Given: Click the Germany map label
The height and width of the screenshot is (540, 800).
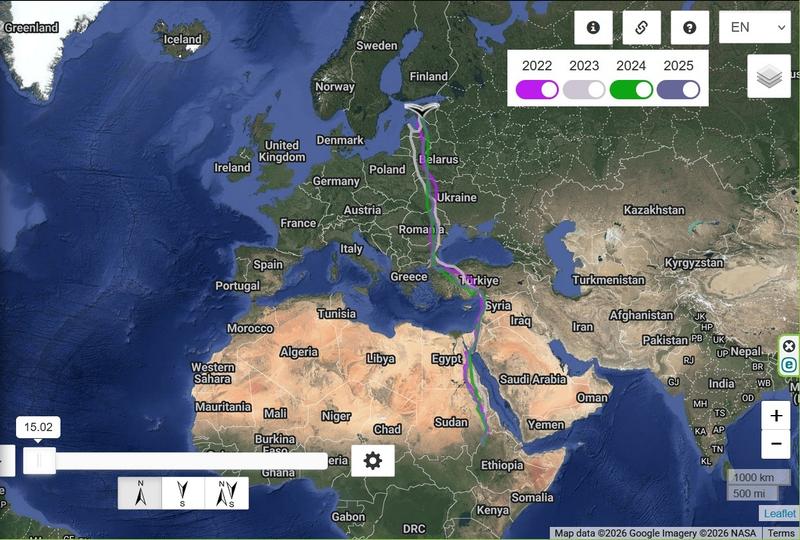Looking at the screenshot, I should pos(336,181).
